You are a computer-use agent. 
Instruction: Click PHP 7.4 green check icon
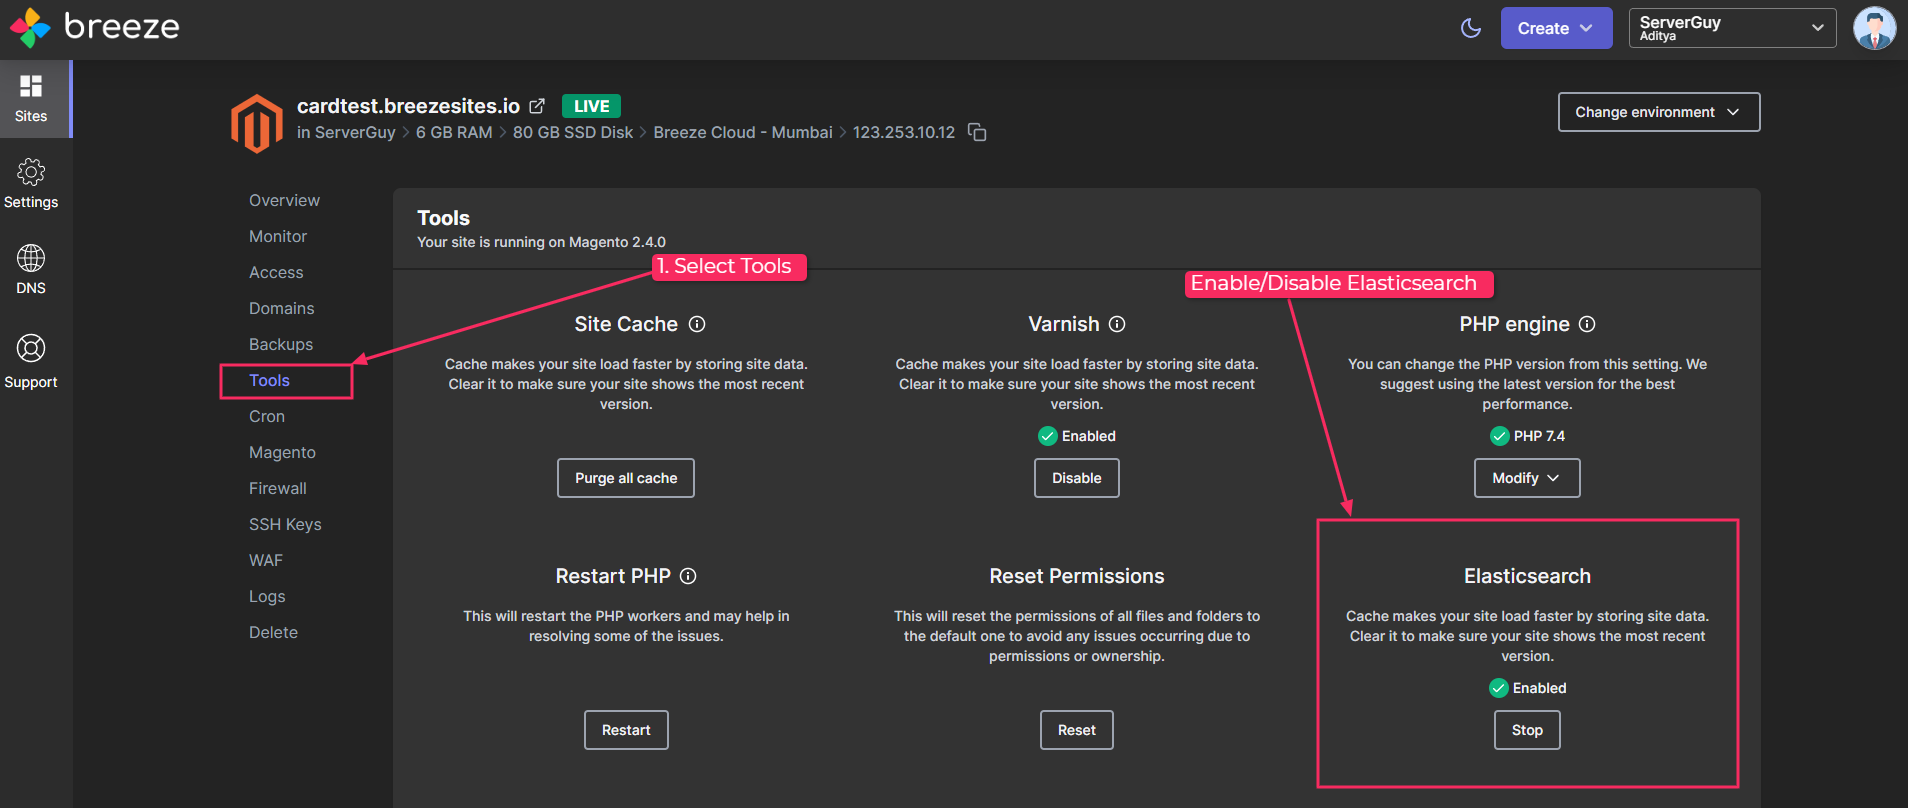click(1500, 436)
